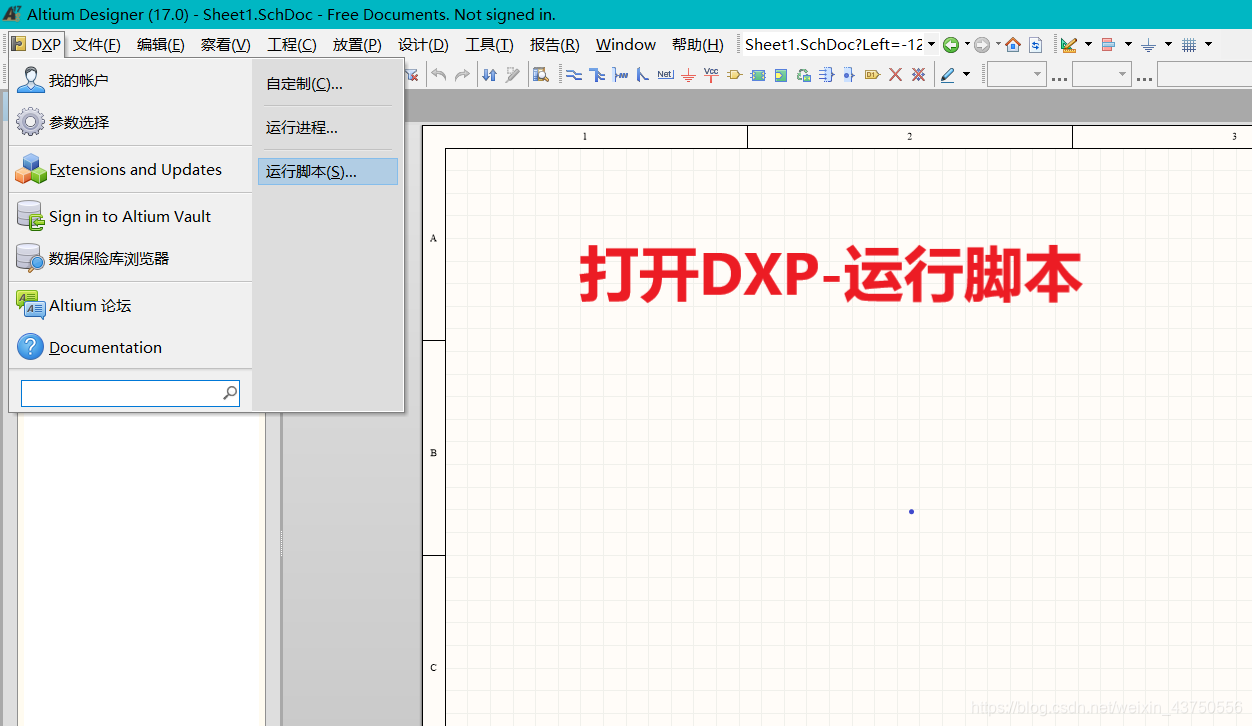Open Documentation from DXP menu

131,347
